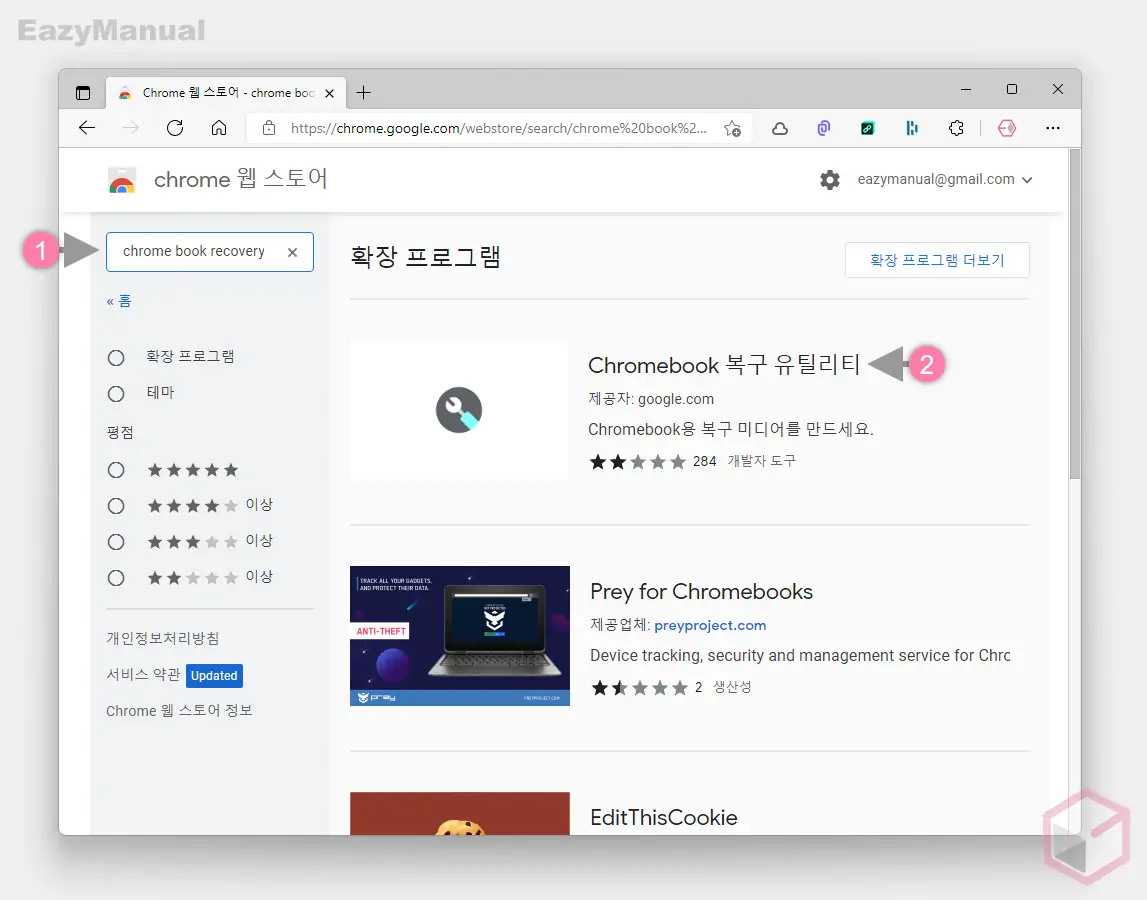
Task: Click the Chromebook recovery wrench thumbnail
Action: (459, 410)
